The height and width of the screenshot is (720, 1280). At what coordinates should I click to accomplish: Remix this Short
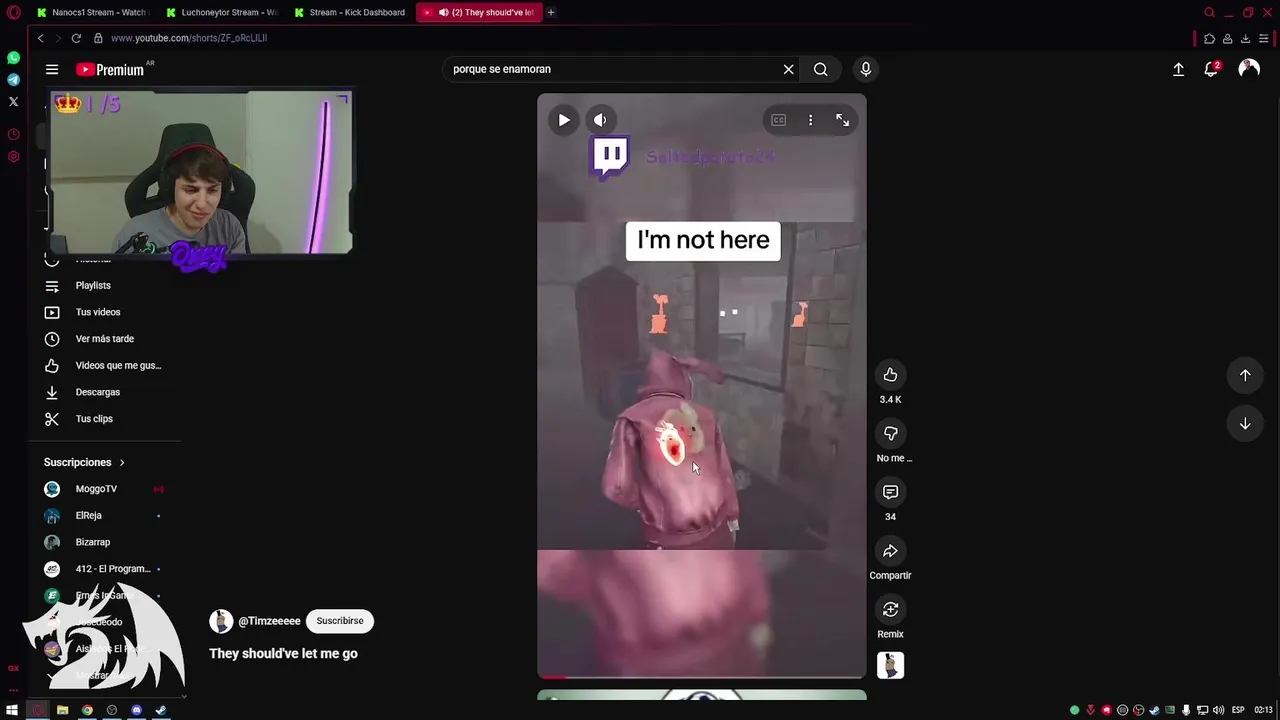pos(890,609)
